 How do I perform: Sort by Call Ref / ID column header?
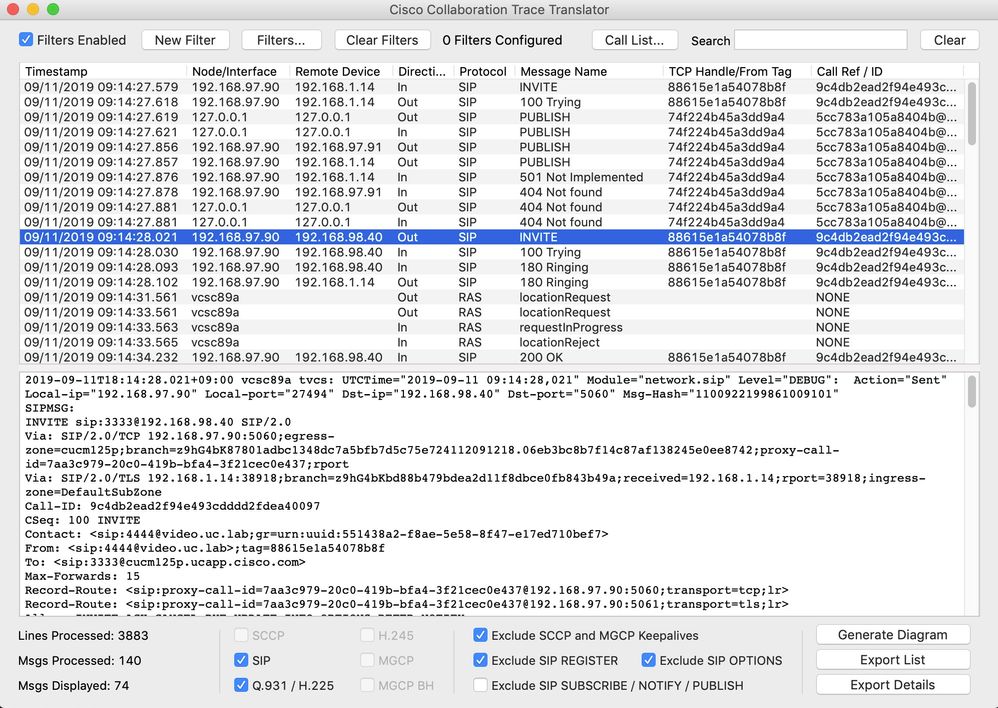pyautogui.click(x=887, y=71)
